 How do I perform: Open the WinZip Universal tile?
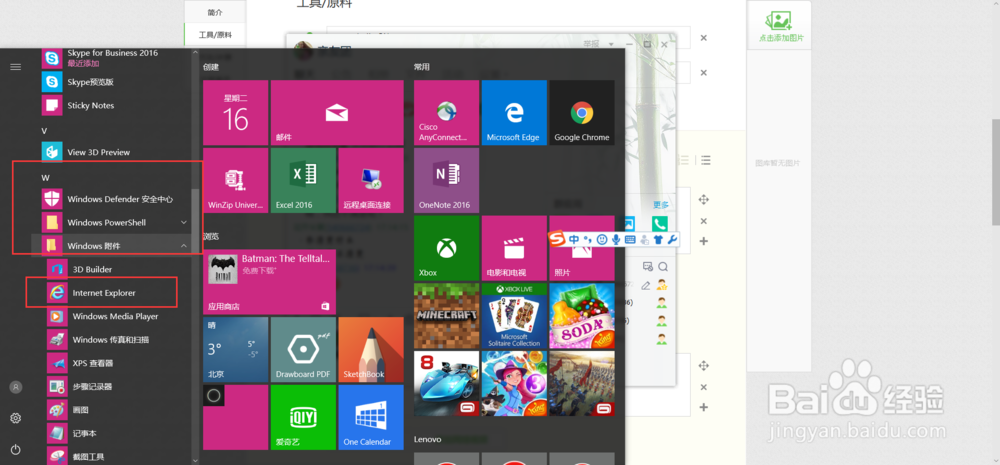point(235,181)
